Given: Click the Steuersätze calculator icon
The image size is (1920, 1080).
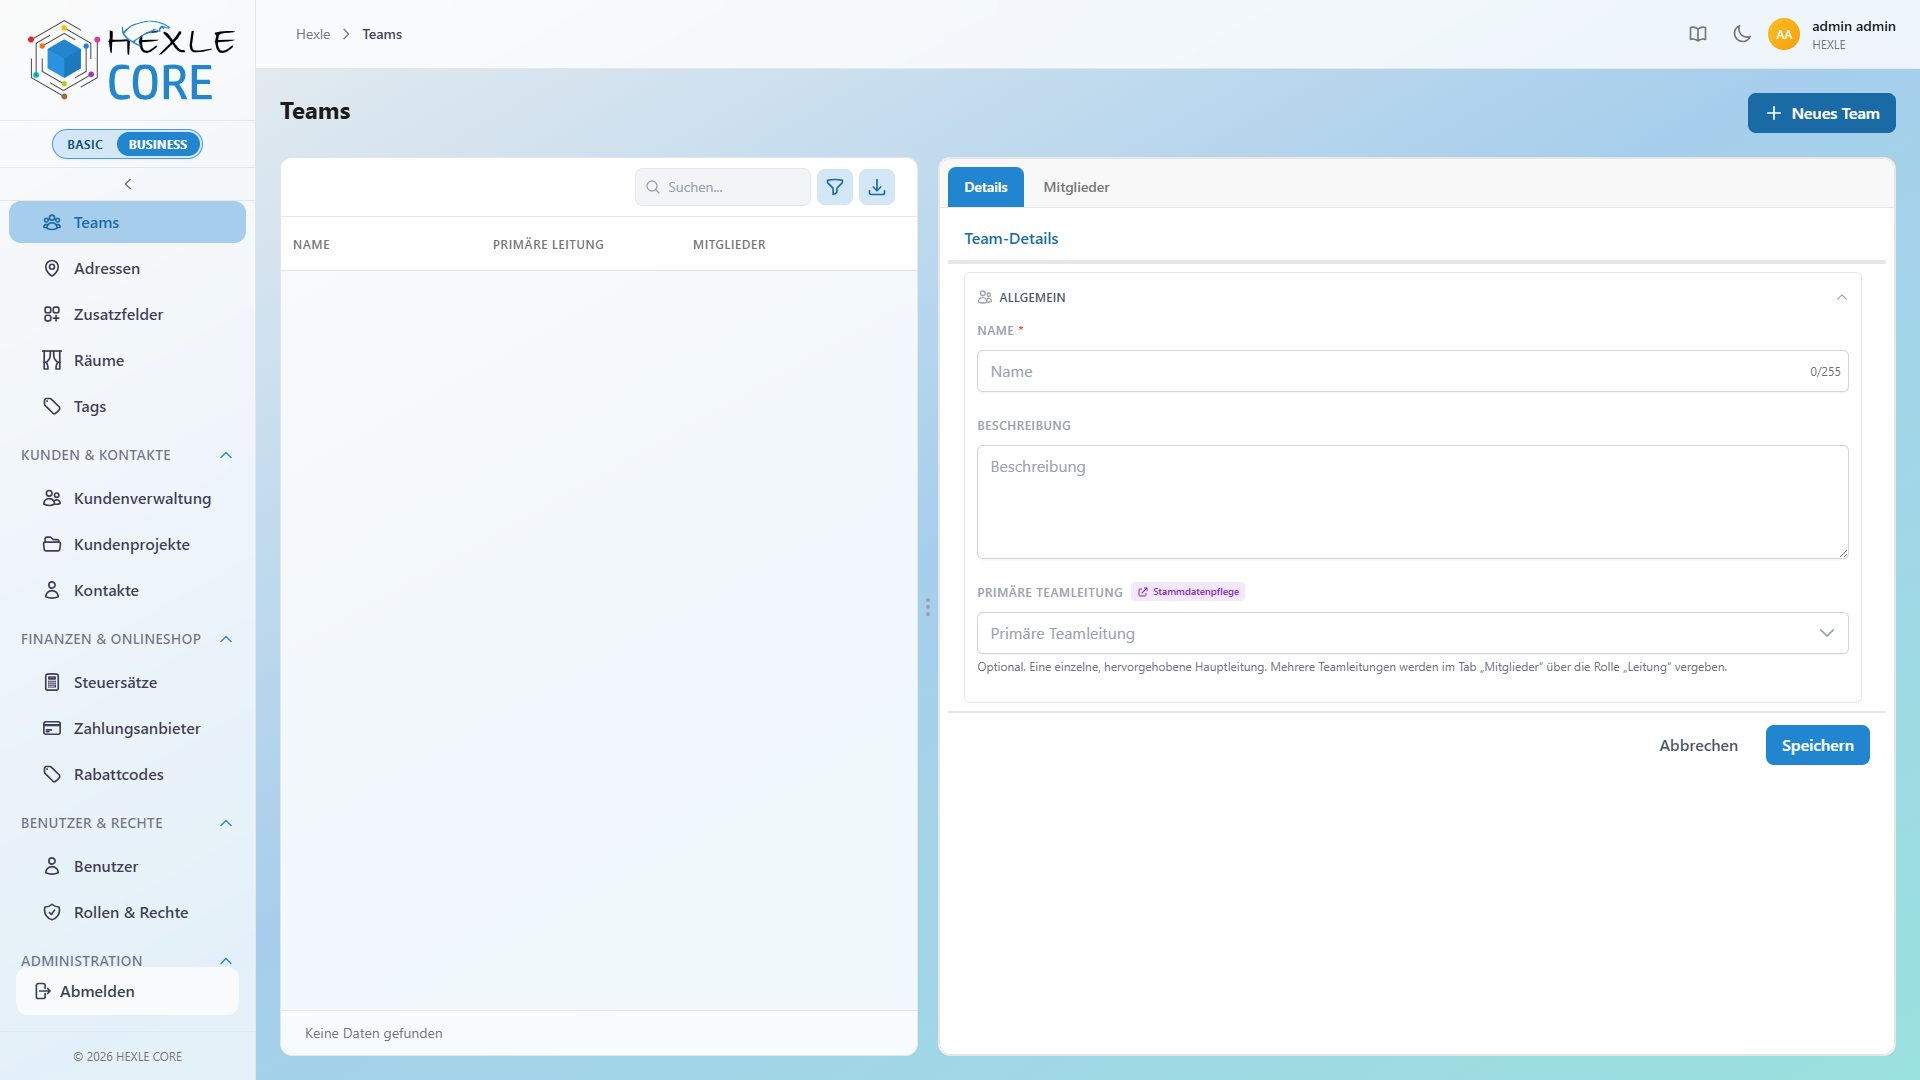Looking at the screenshot, I should [52, 682].
